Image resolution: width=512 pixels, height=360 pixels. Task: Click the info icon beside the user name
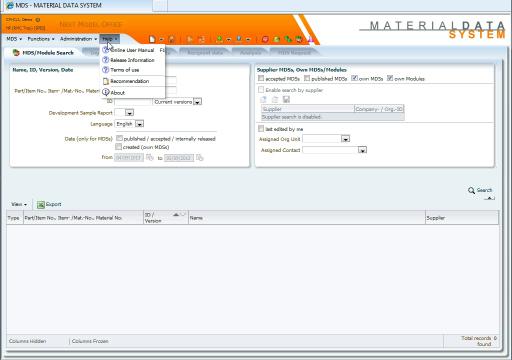coord(38,20)
